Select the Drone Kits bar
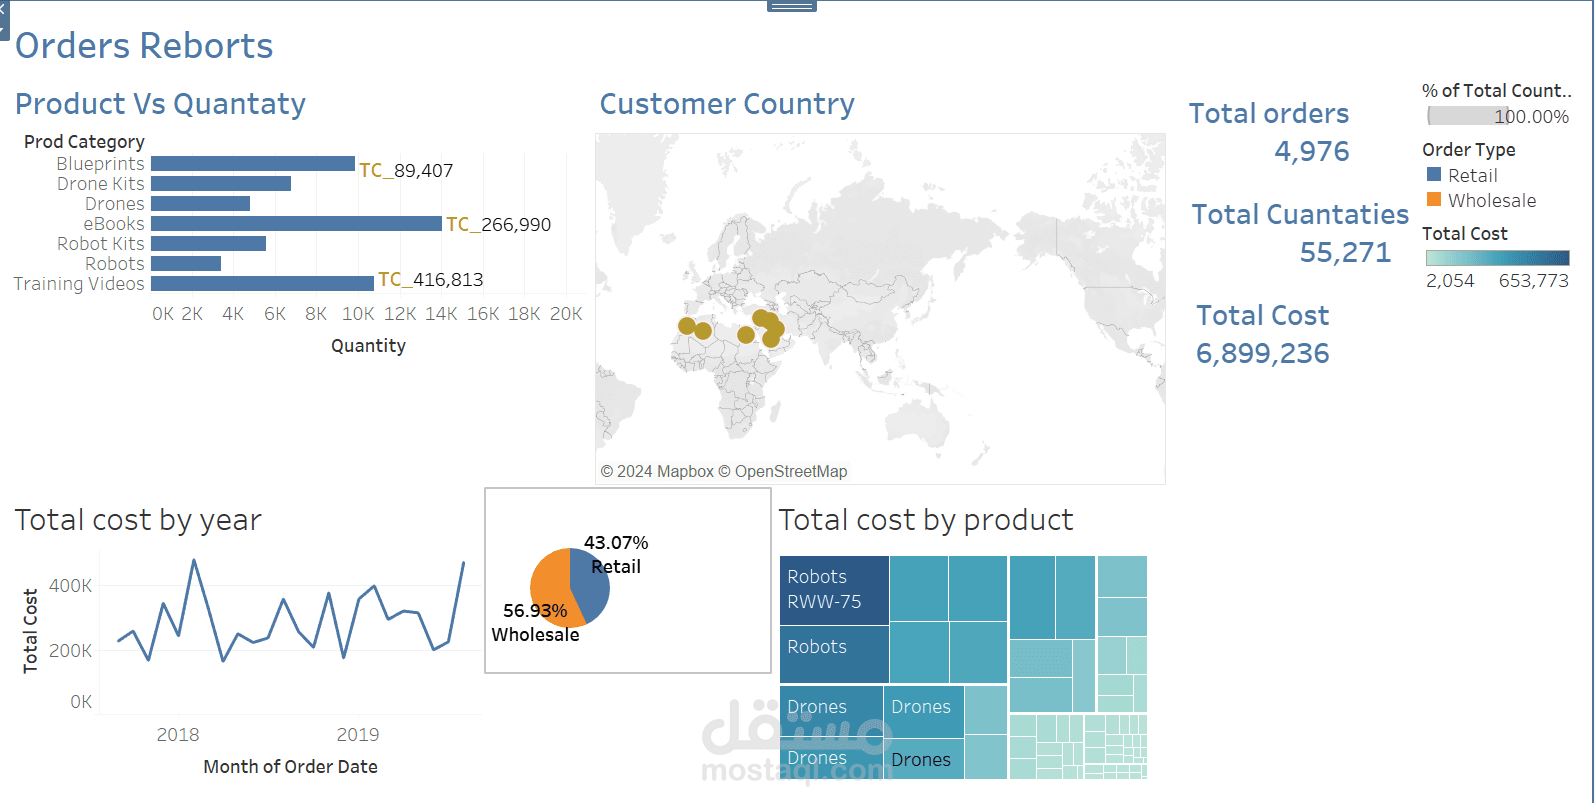 (221, 184)
